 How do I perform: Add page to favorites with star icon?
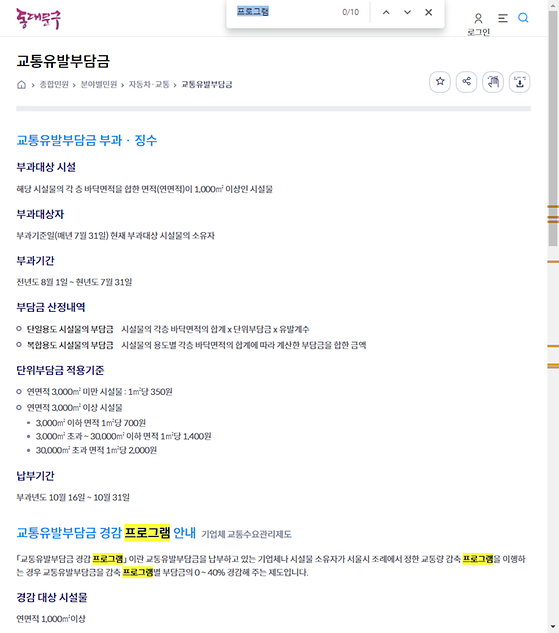[x=440, y=82]
